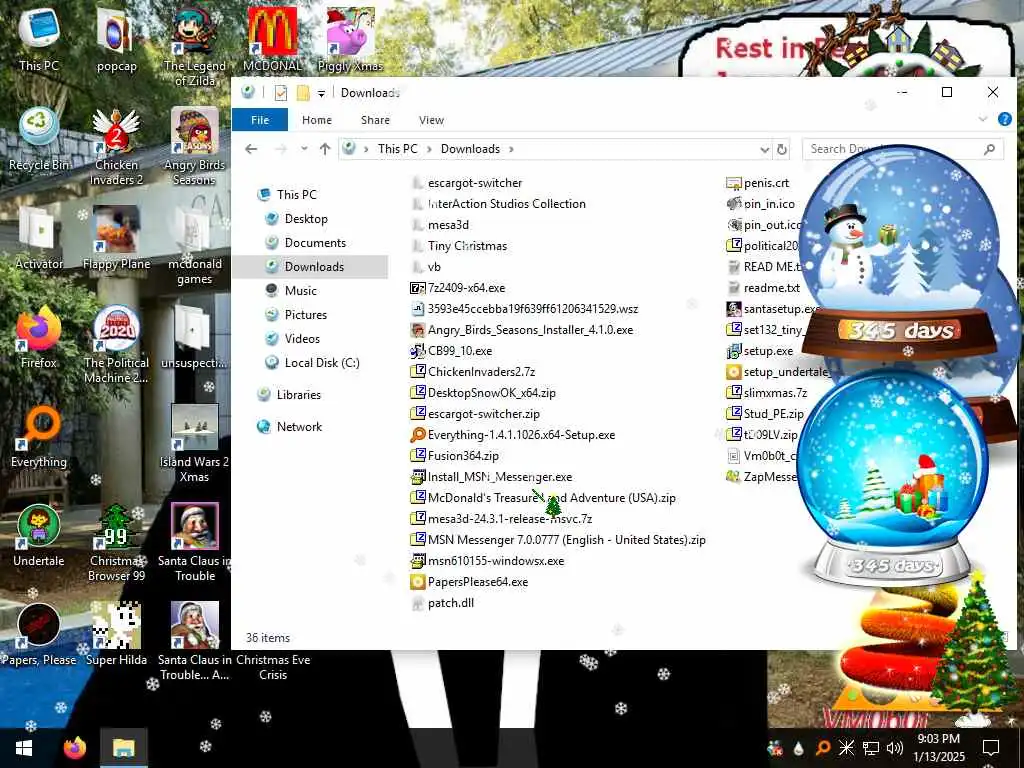Open the MCDONAL desktop icon
This screenshot has width=1024, height=768.
click(272, 39)
